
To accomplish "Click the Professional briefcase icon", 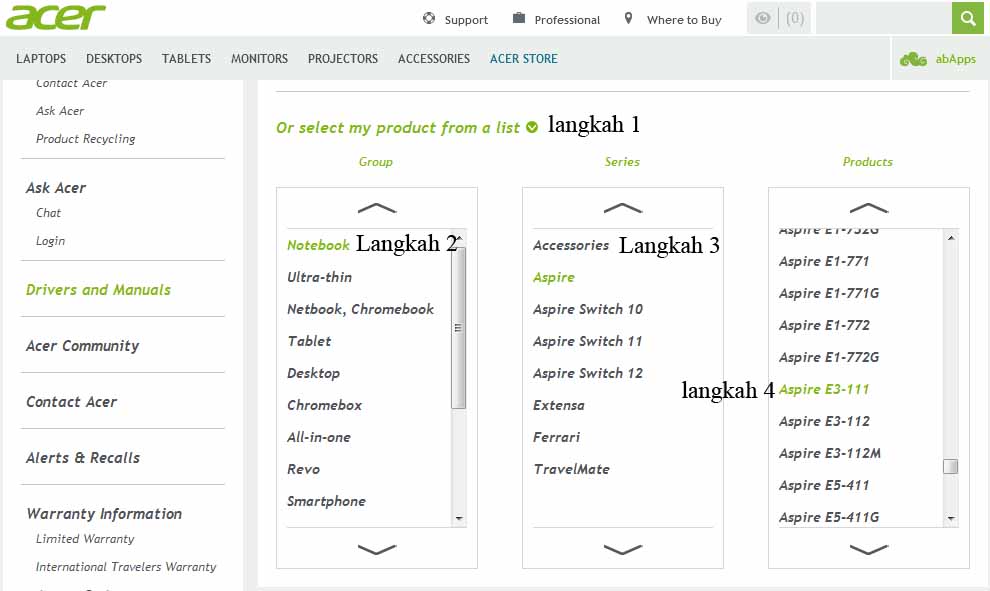I will coord(519,18).
